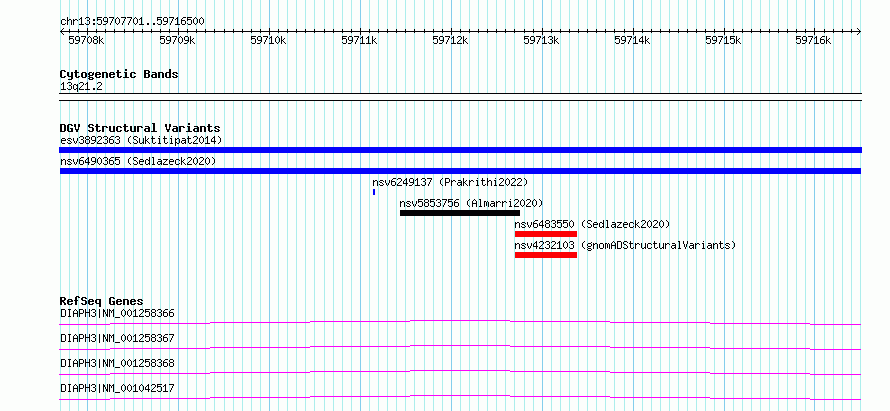This screenshot has width=890, height=411.
Task: Select the black nsv5853756 variant bar
Action: [460, 213]
